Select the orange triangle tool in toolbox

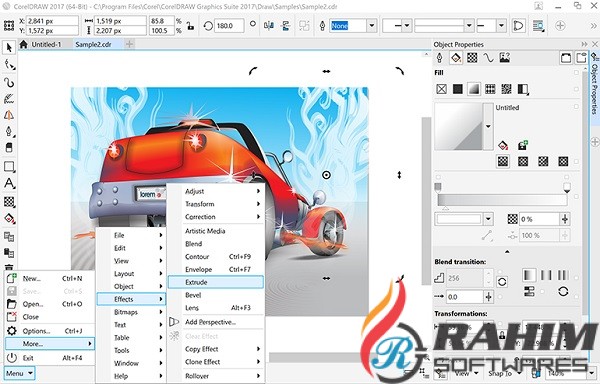coord(9,115)
